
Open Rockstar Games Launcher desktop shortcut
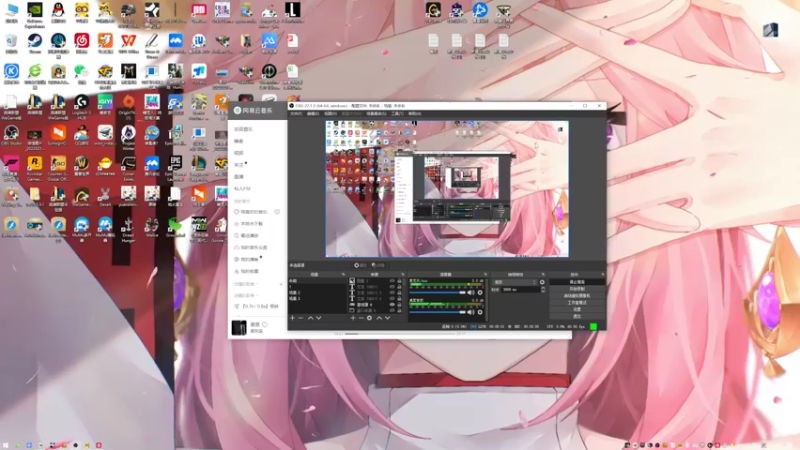coord(35,168)
